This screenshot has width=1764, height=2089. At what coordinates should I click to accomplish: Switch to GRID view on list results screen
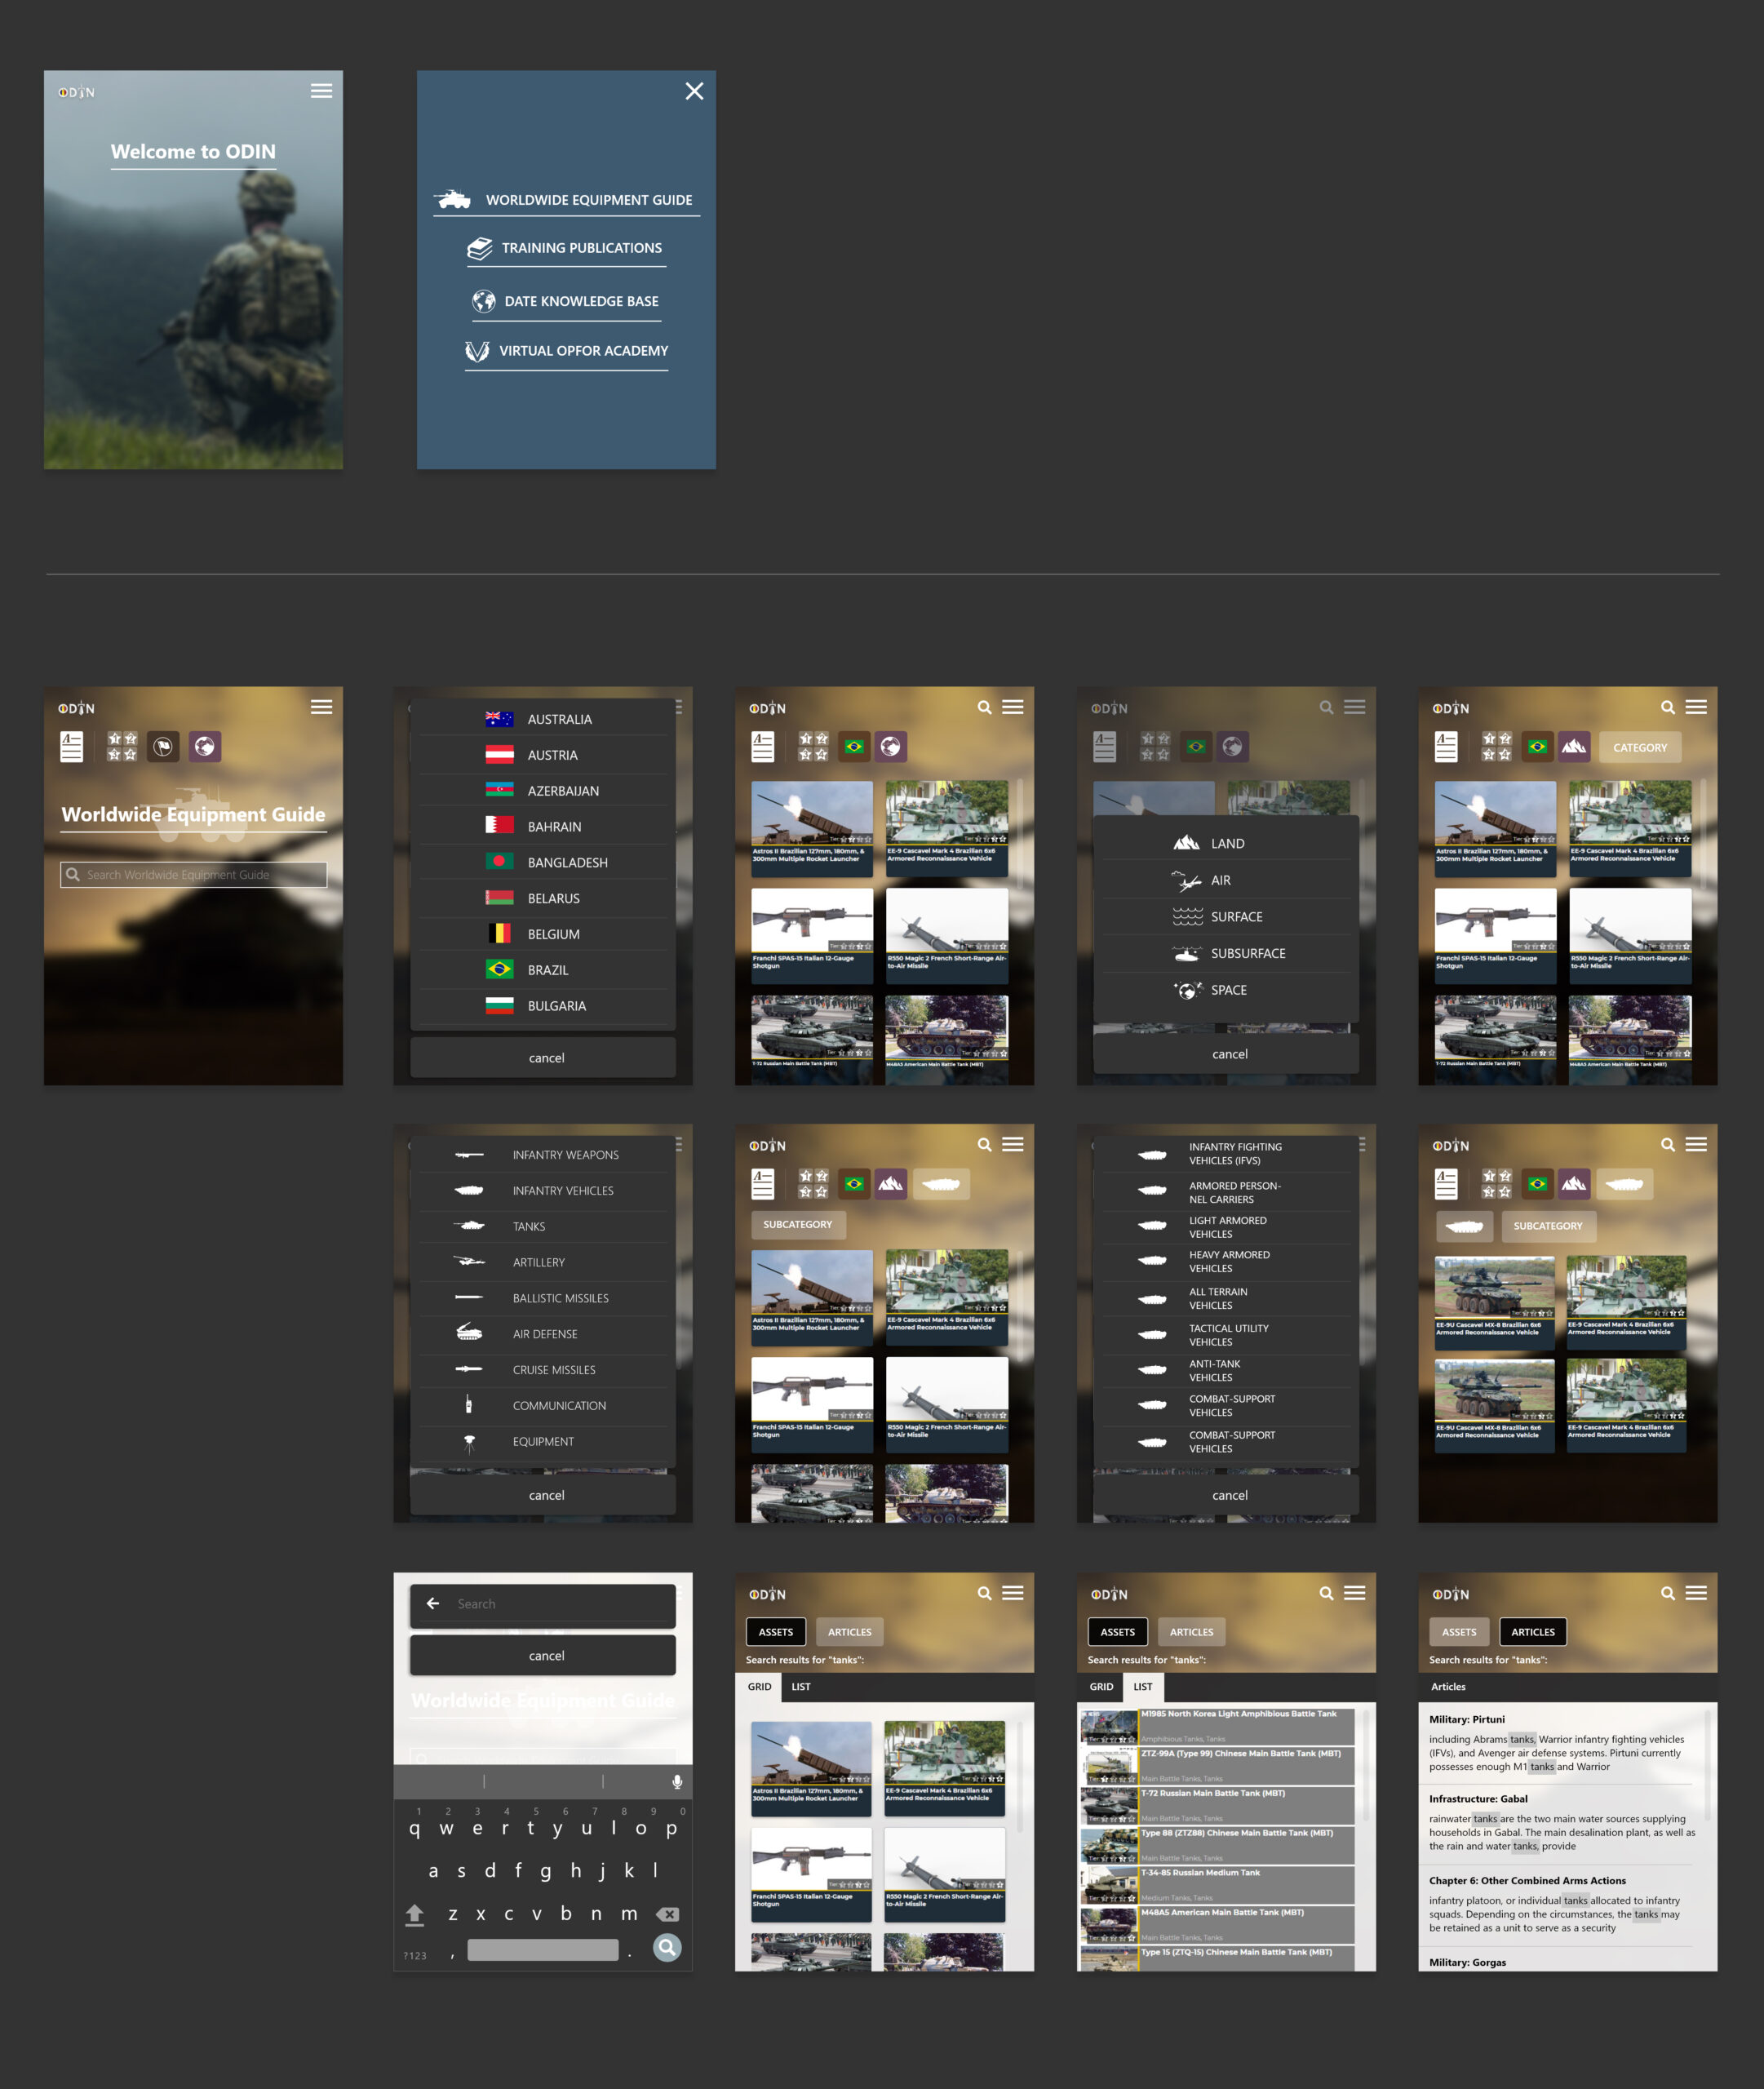pyautogui.click(x=1101, y=1687)
